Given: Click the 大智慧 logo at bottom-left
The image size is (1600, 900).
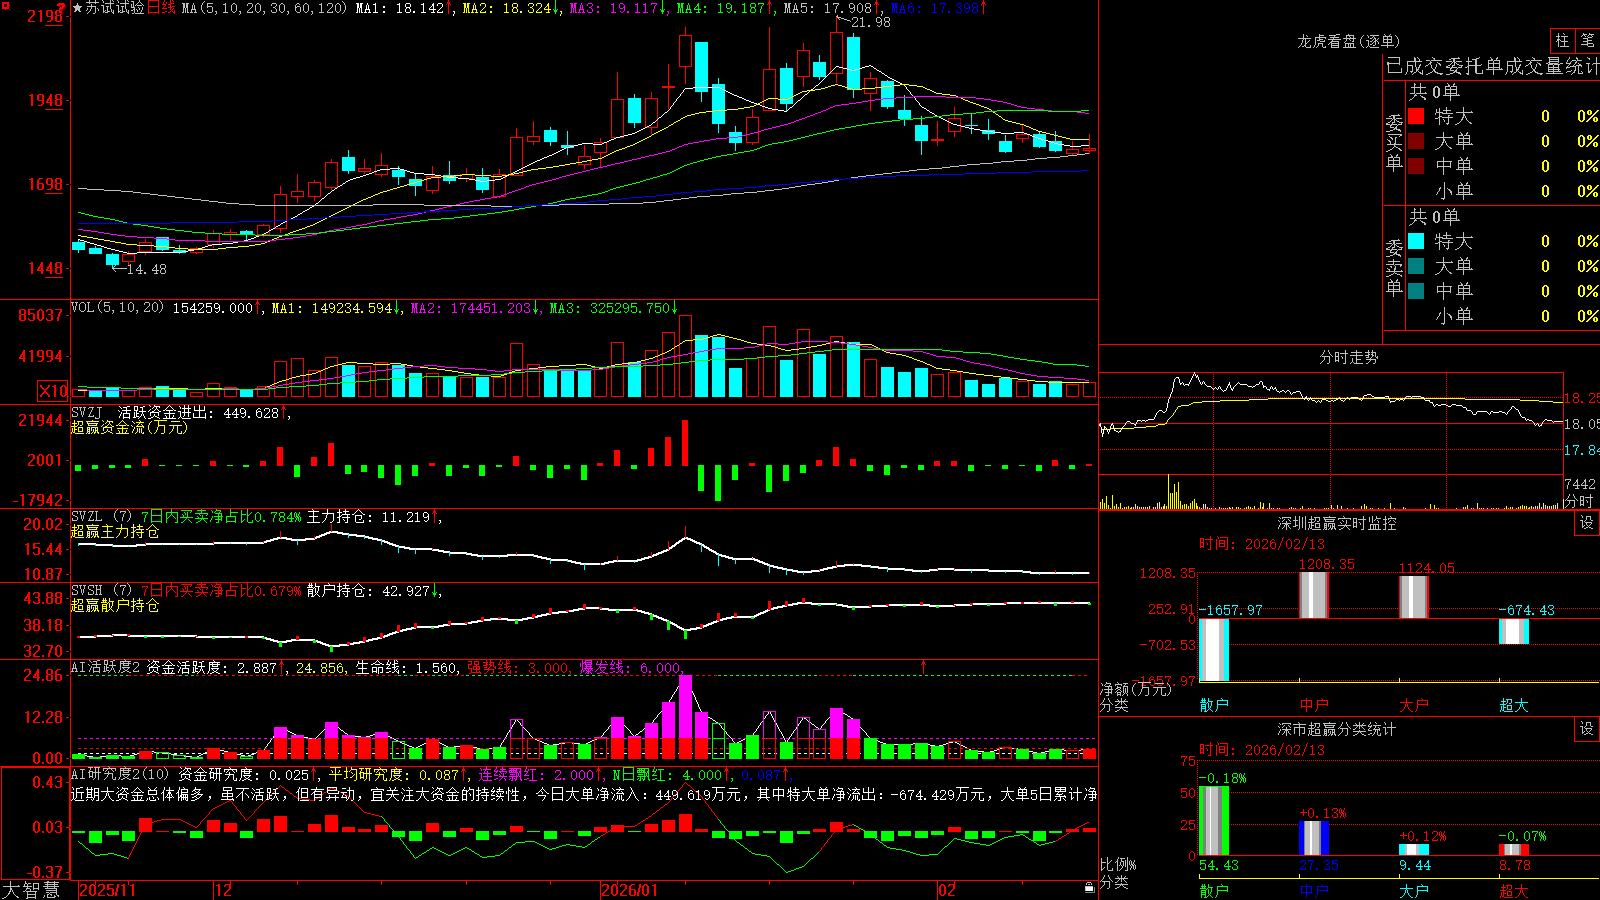Looking at the screenshot, I should click(31, 890).
